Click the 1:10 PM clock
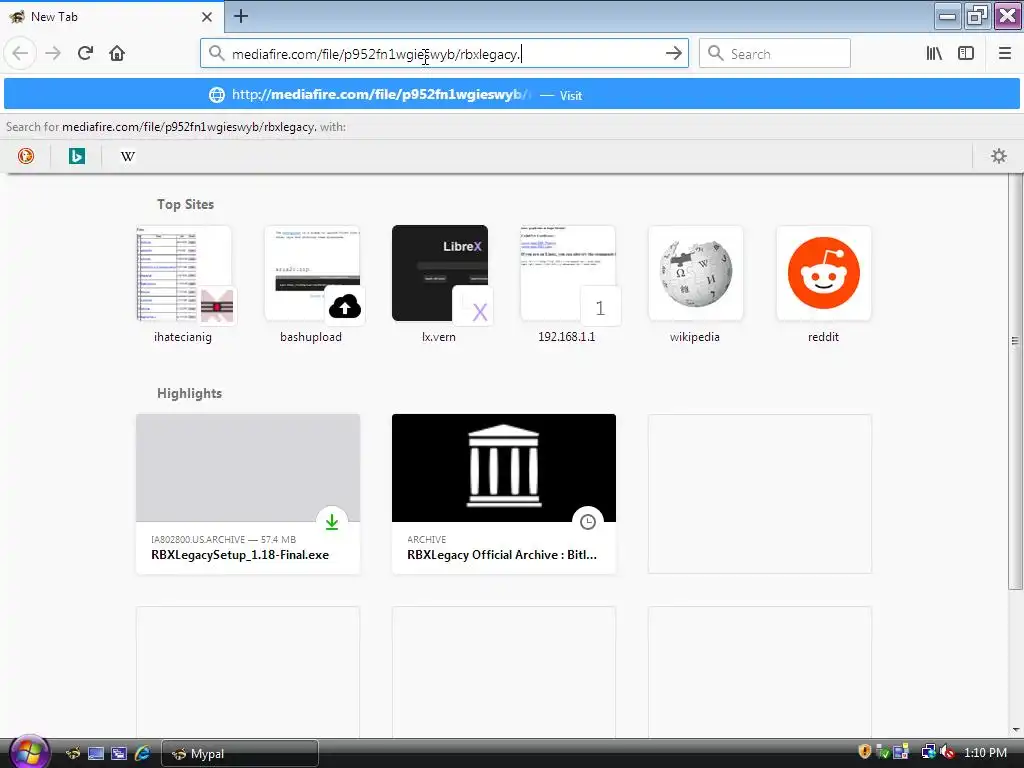This screenshot has width=1024, height=768. [x=985, y=752]
